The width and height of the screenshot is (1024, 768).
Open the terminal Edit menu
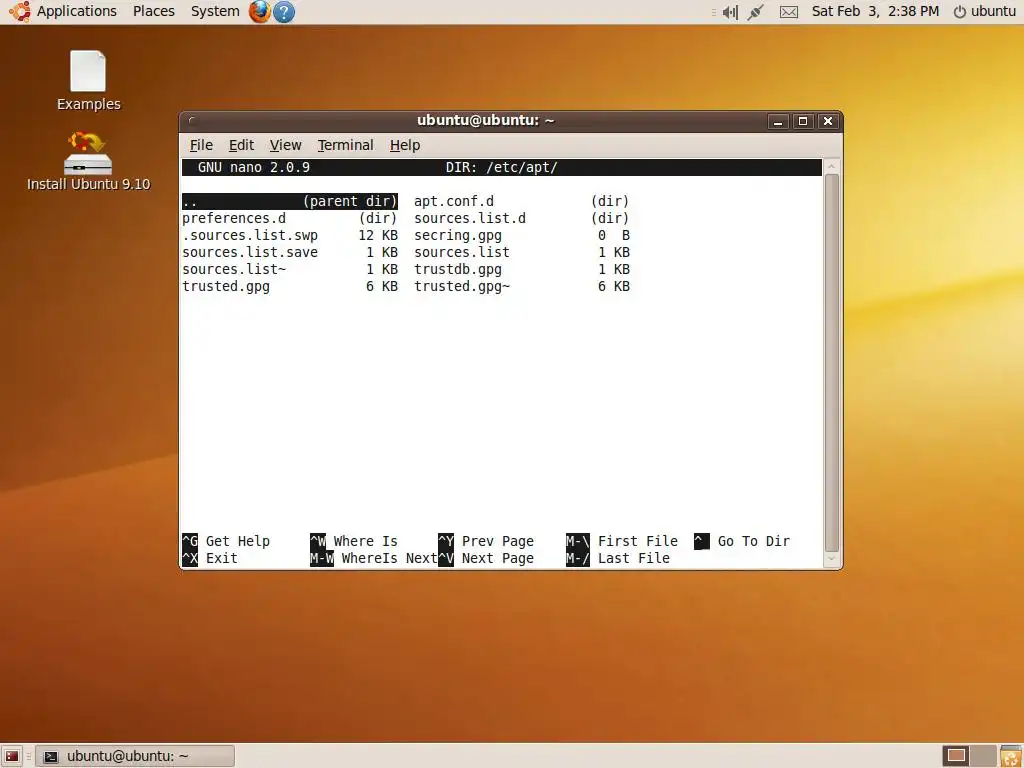point(241,145)
